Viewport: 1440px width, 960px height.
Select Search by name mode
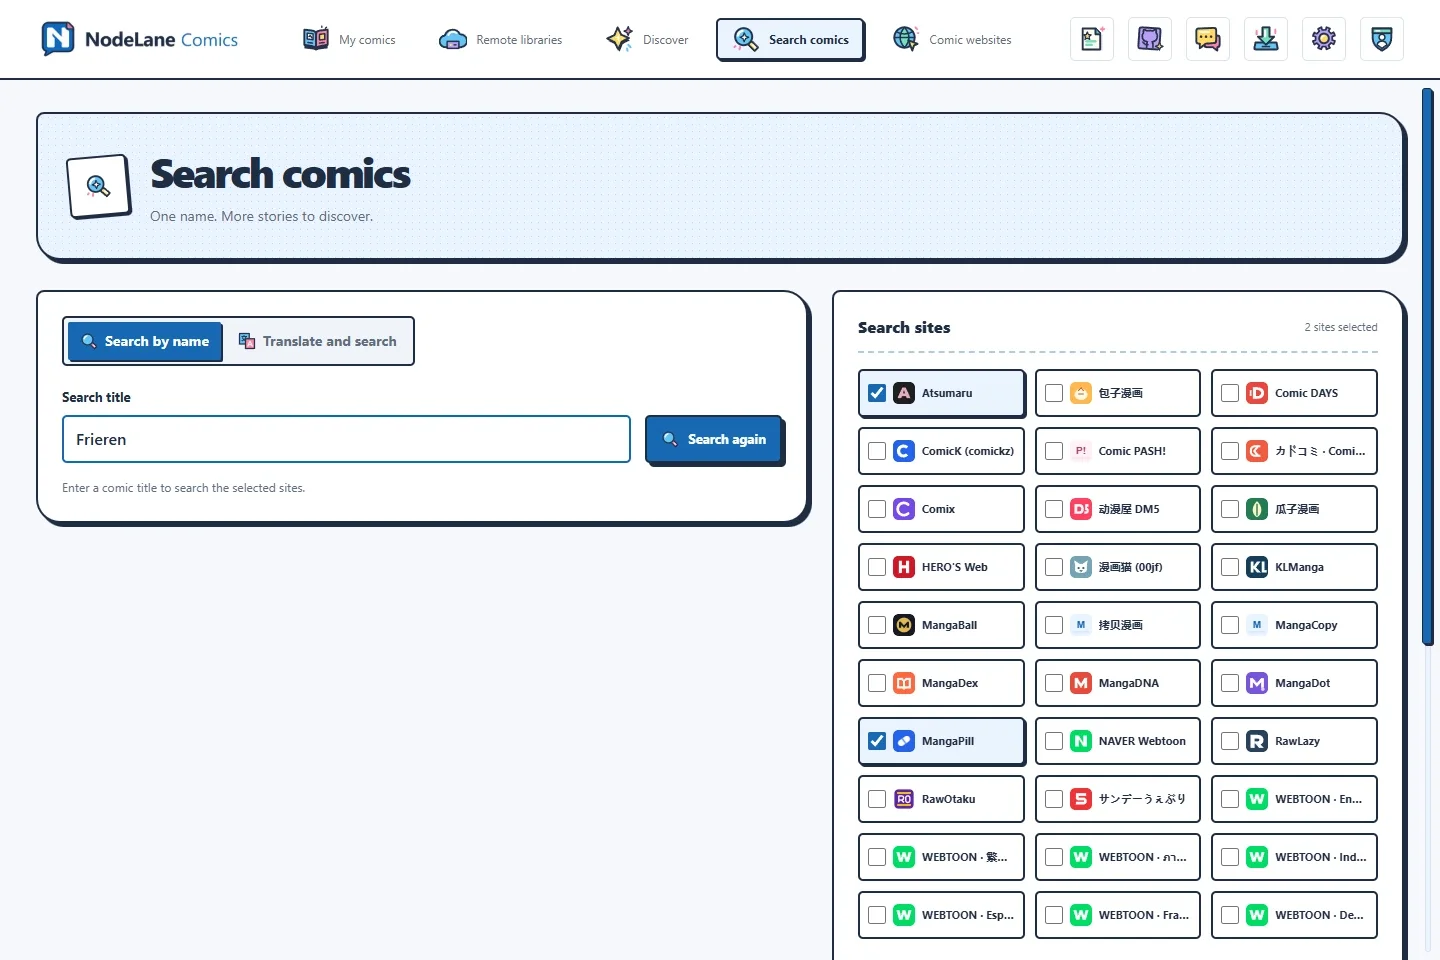pyautogui.click(x=145, y=341)
